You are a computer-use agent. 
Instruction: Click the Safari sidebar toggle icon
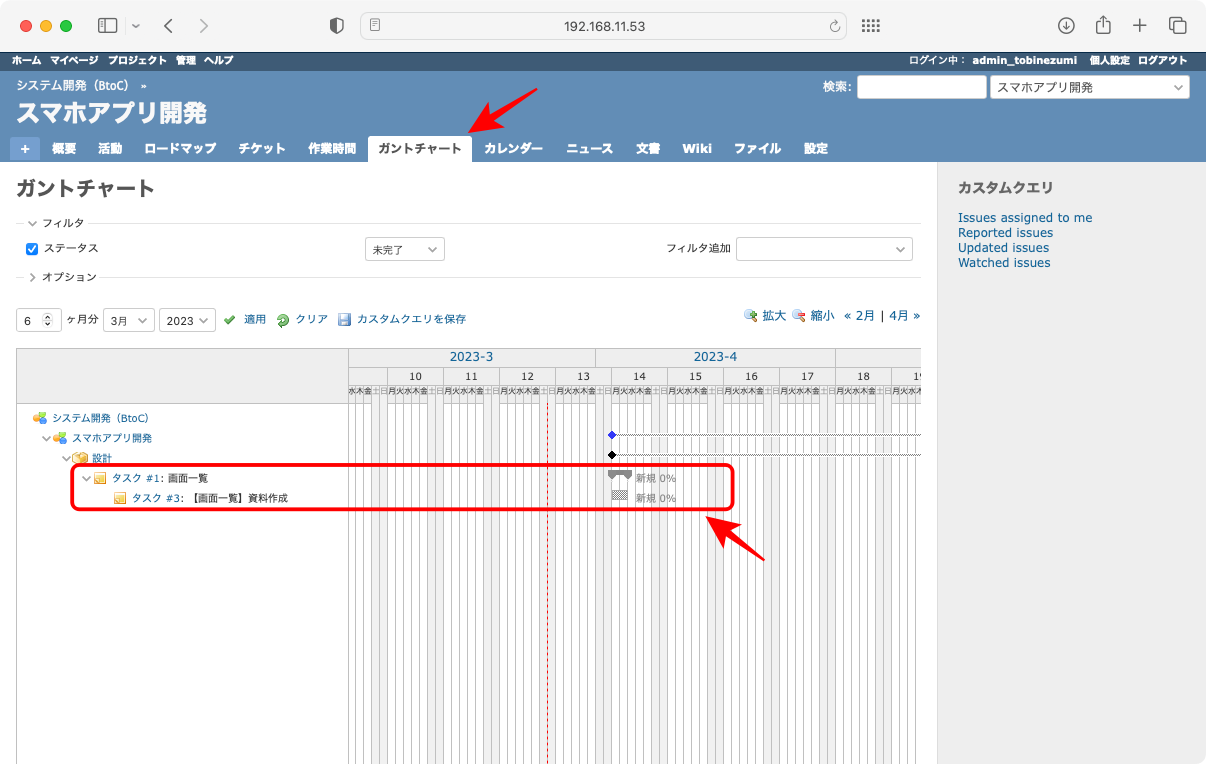108,26
